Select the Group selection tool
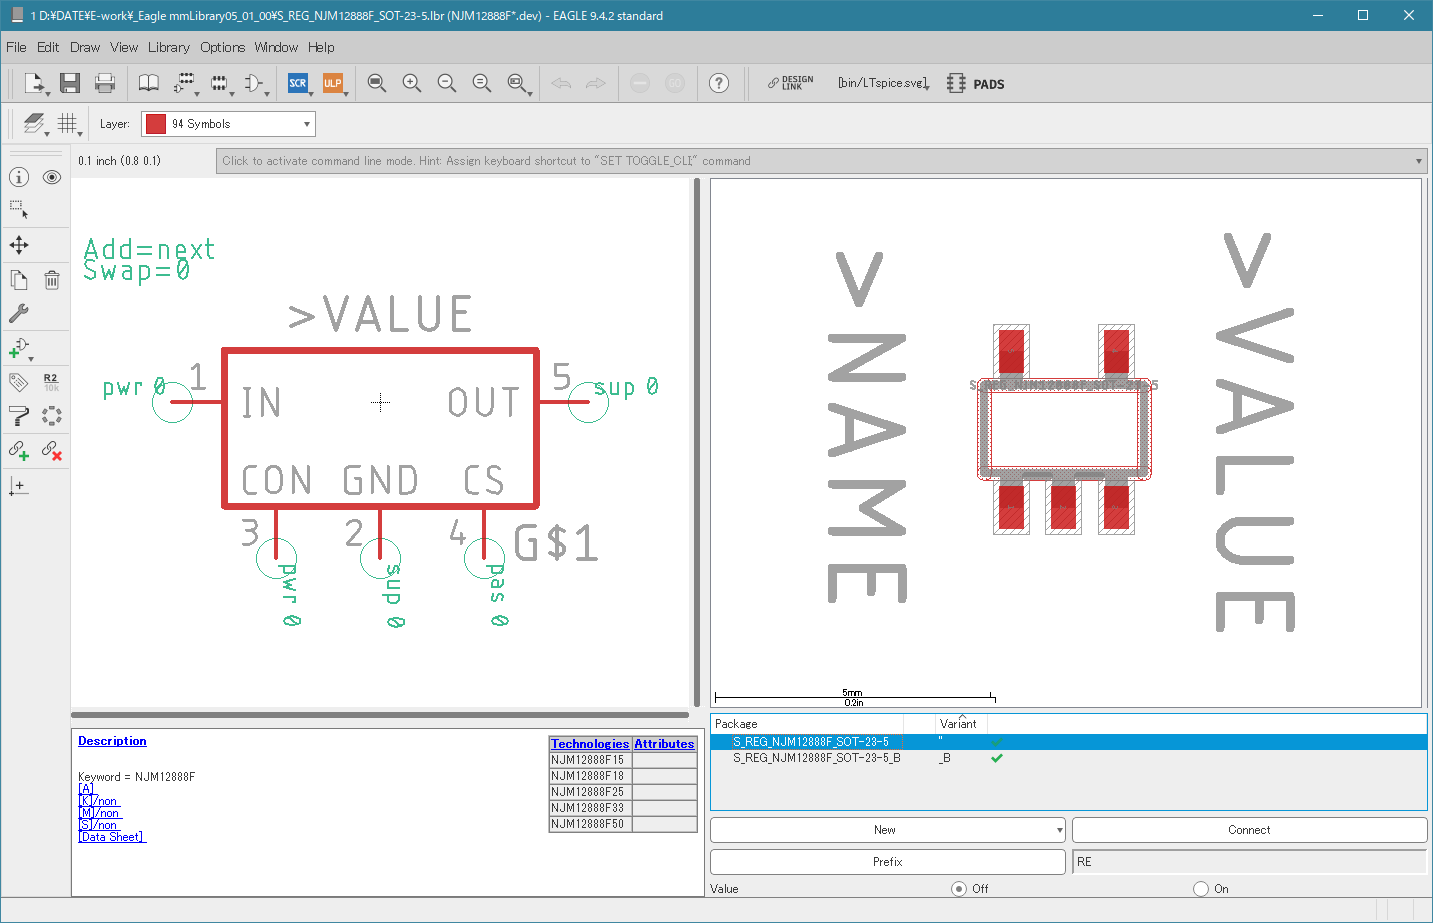The image size is (1433, 923). [19, 210]
